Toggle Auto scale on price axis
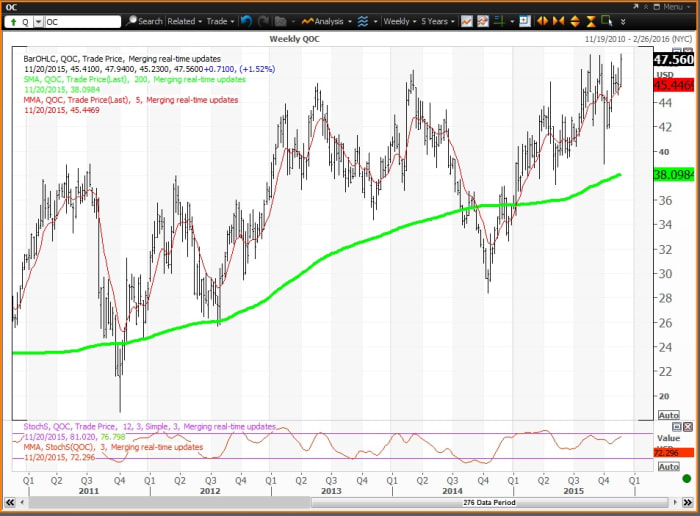This screenshot has height=516, width=700. [x=668, y=414]
